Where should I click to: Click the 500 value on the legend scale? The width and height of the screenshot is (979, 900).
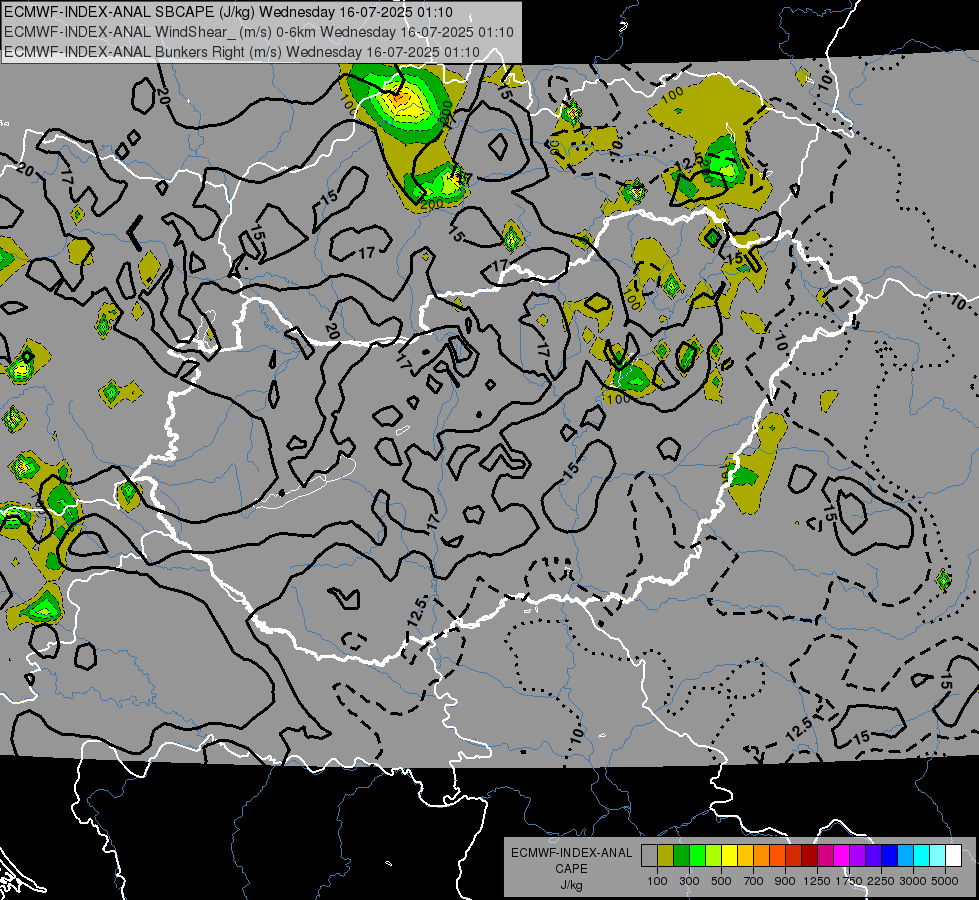(721, 881)
